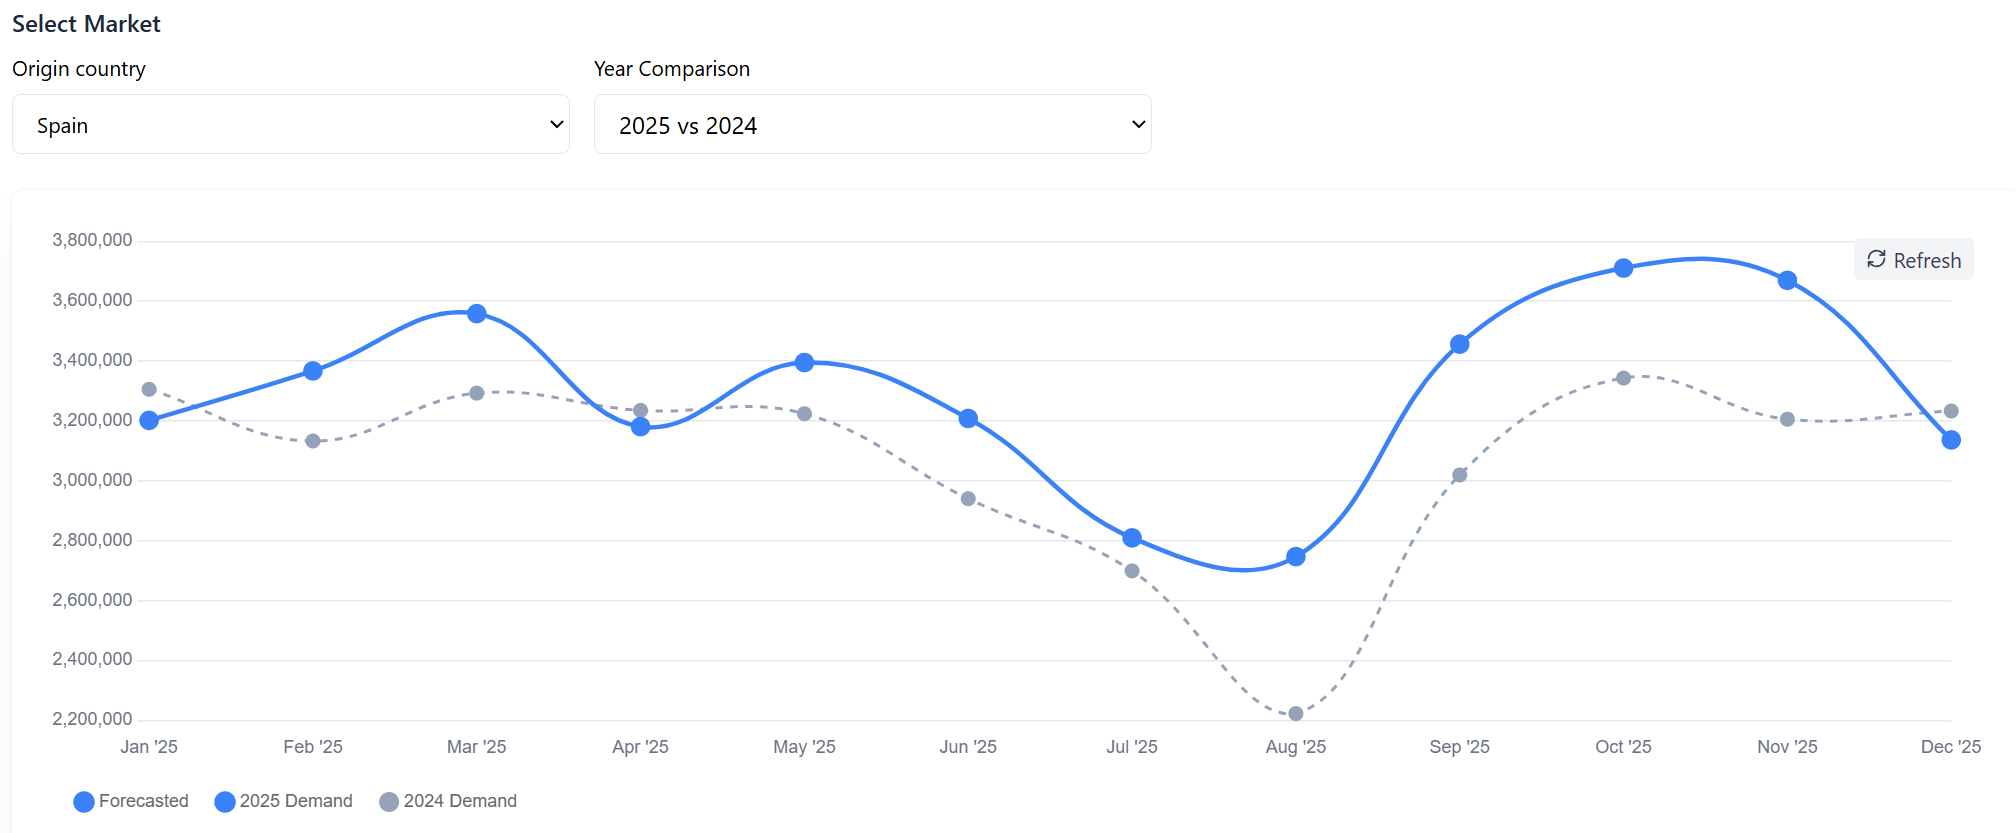The width and height of the screenshot is (2016, 833).
Task: Open the Origin country dropdown
Action: (290, 124)
